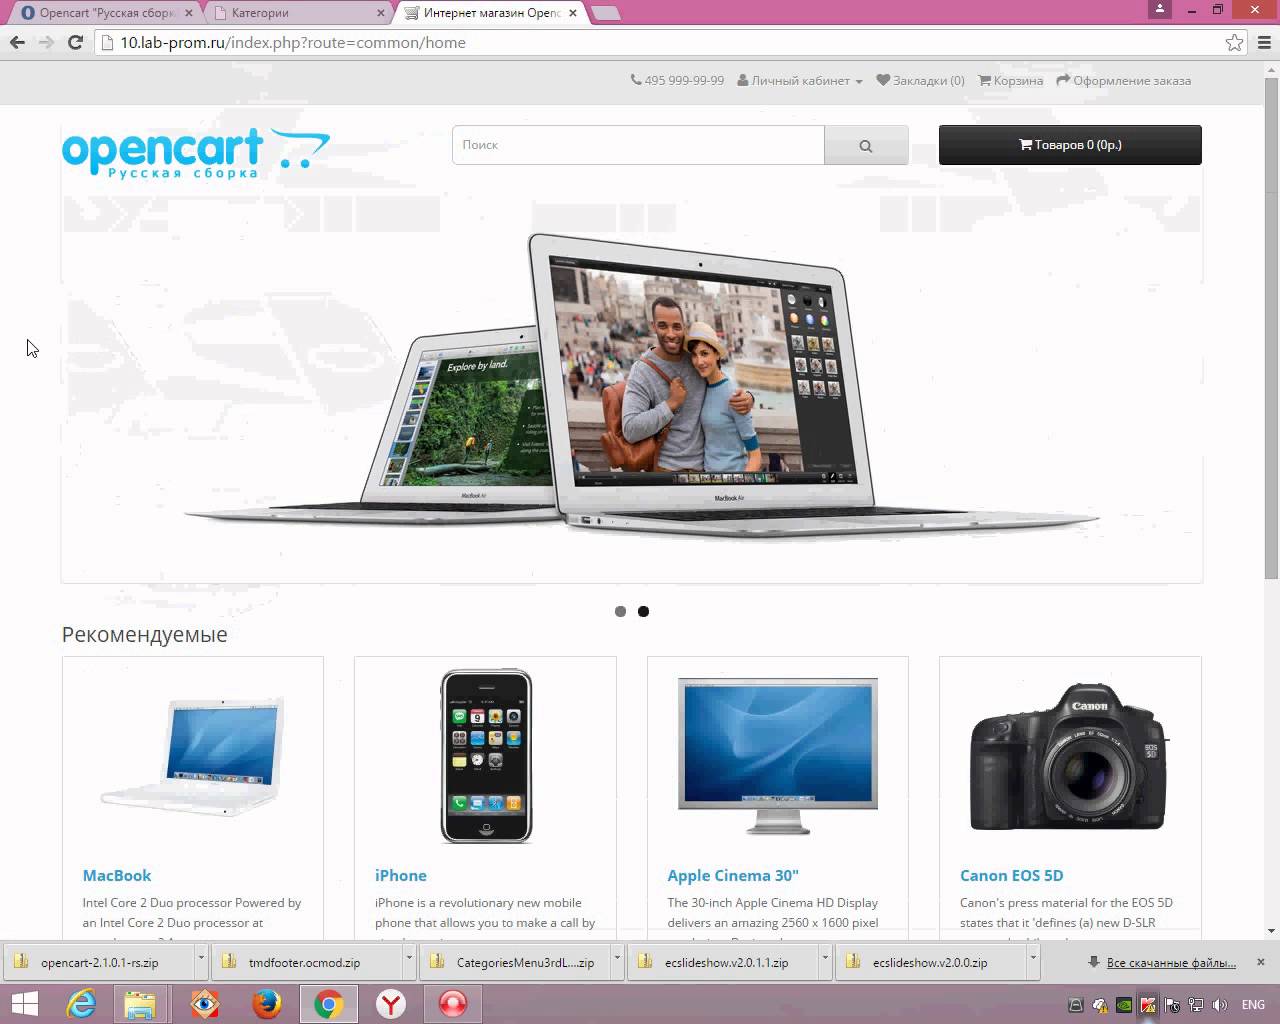Go to Оформление заказа checkout
Image resolution: width=1280 pixels, height=1024 pixels.
(x=1124, y=81)
